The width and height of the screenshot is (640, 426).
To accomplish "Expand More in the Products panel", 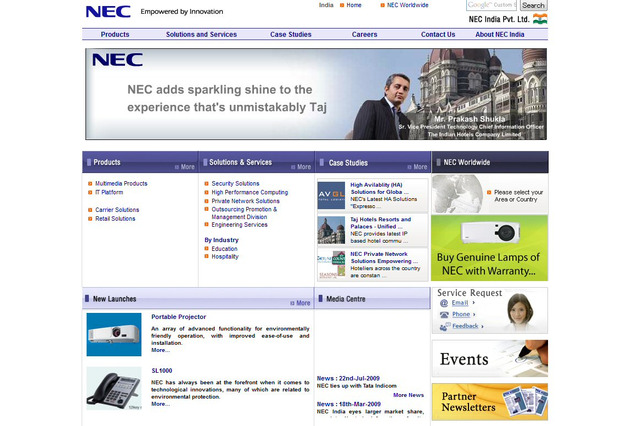I will tap(185, 167).
